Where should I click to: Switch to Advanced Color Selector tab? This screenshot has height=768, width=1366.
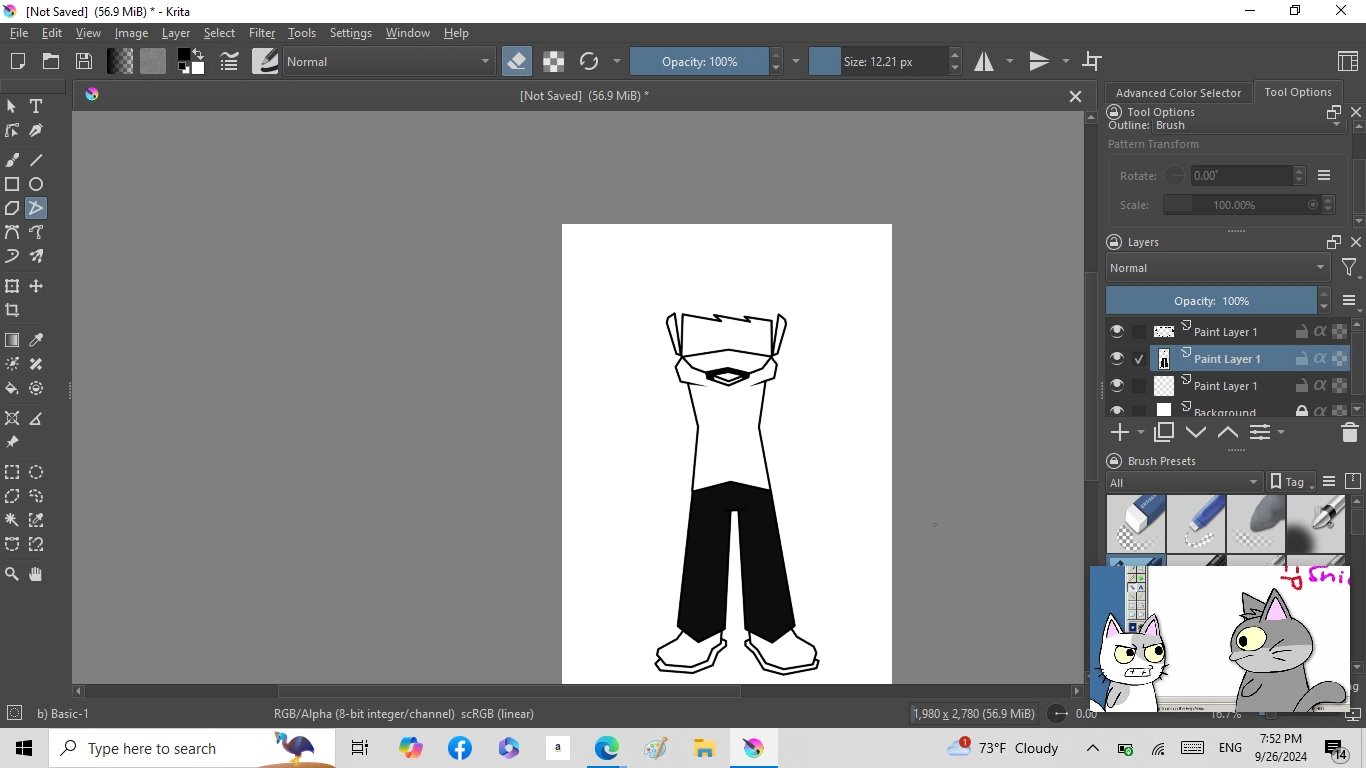point(1178,93)
